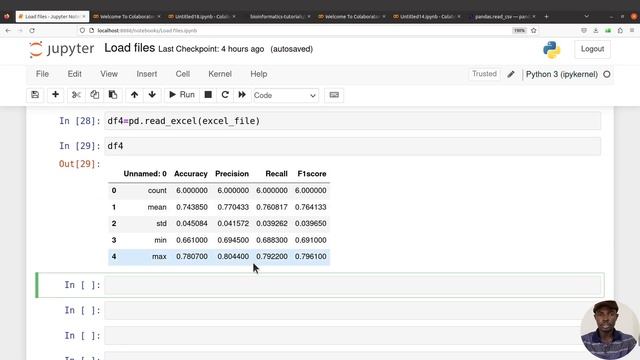The height and width of the screenshot is (360, 640).
Task: Copy selected cells icon
Action: (94, 95)
